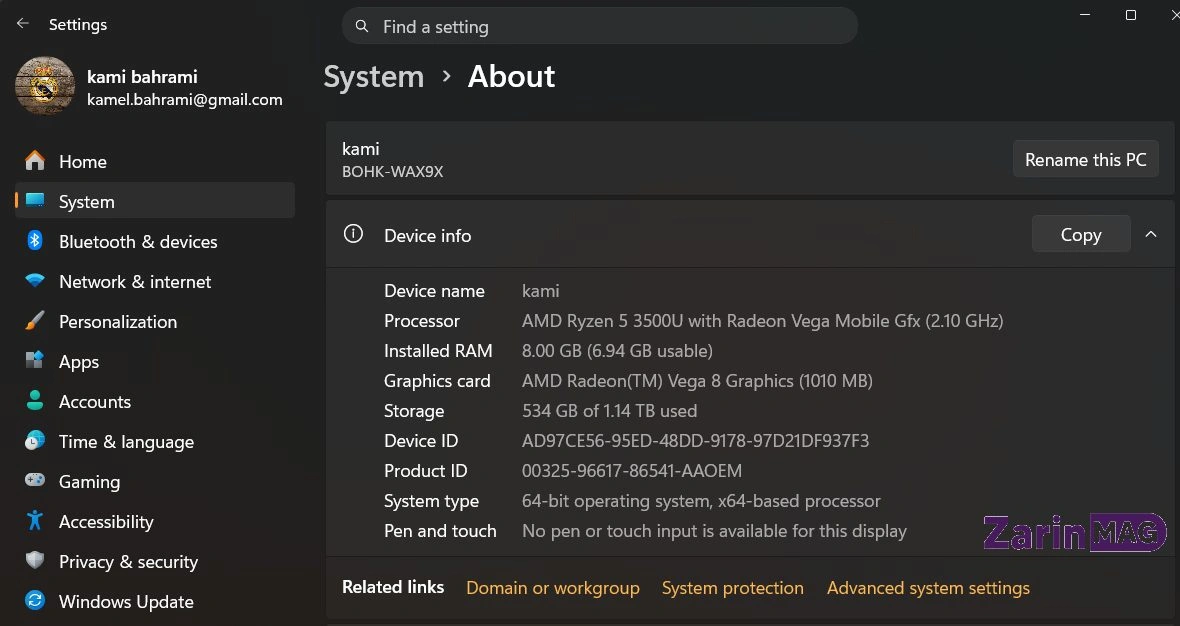
Task: Select the Product ID value text
Action: 631,470
